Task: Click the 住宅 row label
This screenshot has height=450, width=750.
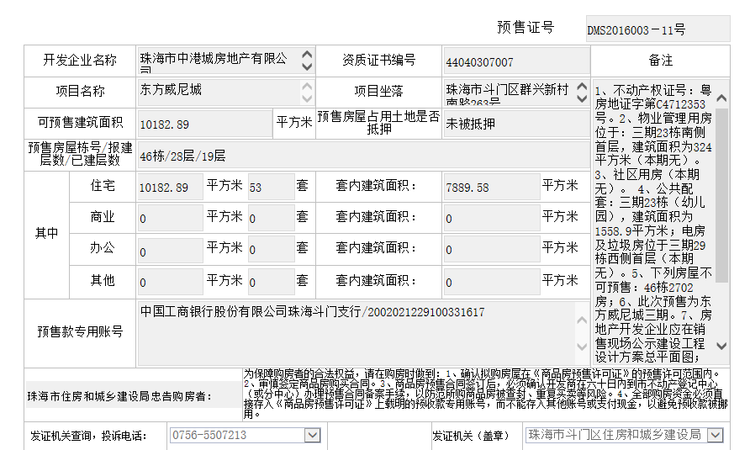Action: tap(102, 186)
